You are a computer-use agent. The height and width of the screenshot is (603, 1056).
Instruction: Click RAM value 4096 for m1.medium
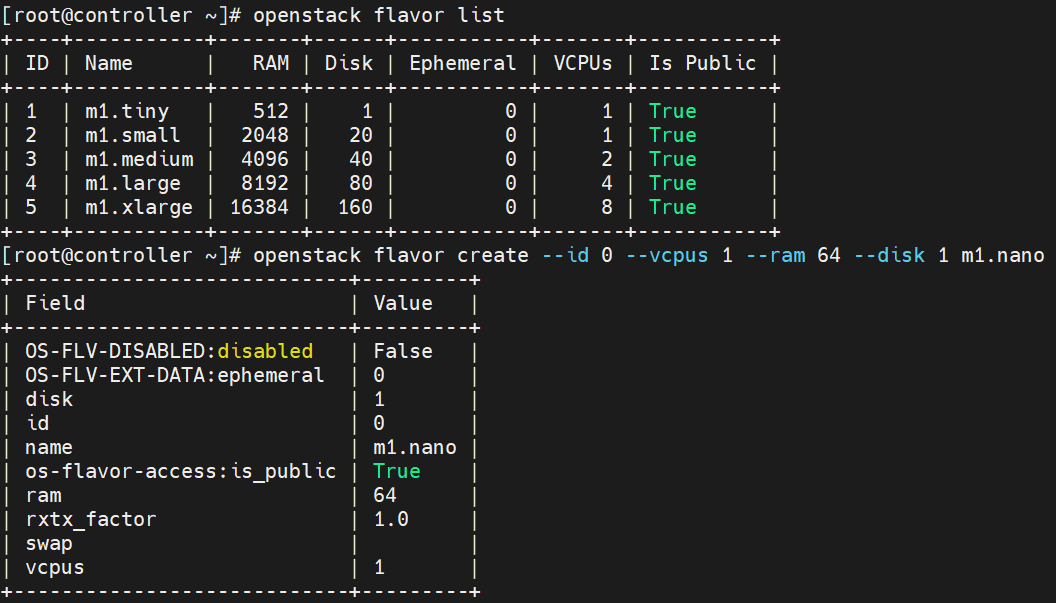click(x=265, y=159)
